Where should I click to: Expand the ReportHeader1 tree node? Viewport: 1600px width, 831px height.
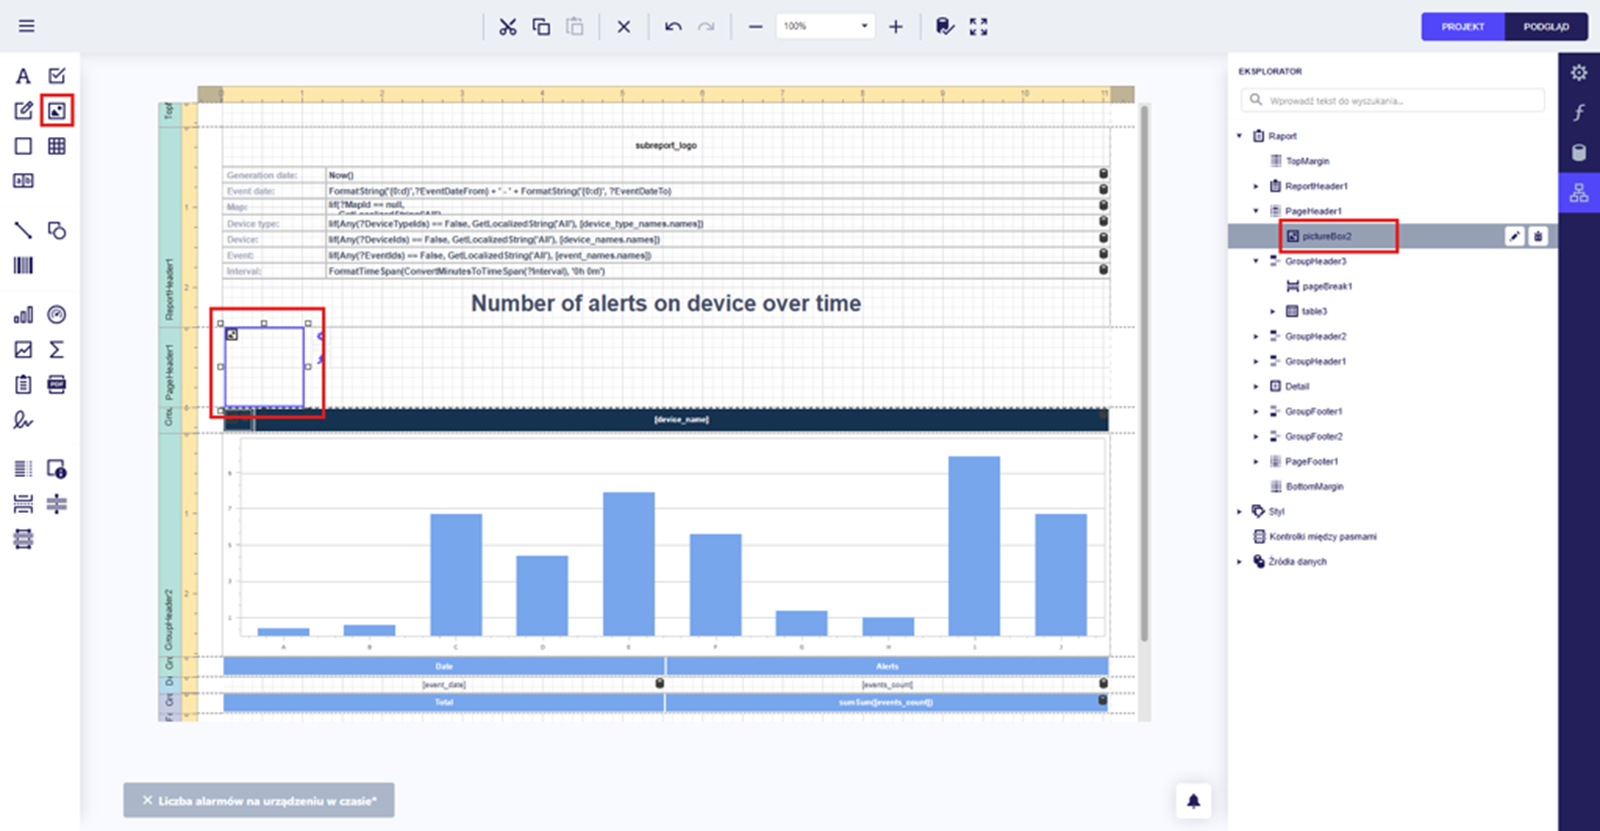(x=1256, y=186)
